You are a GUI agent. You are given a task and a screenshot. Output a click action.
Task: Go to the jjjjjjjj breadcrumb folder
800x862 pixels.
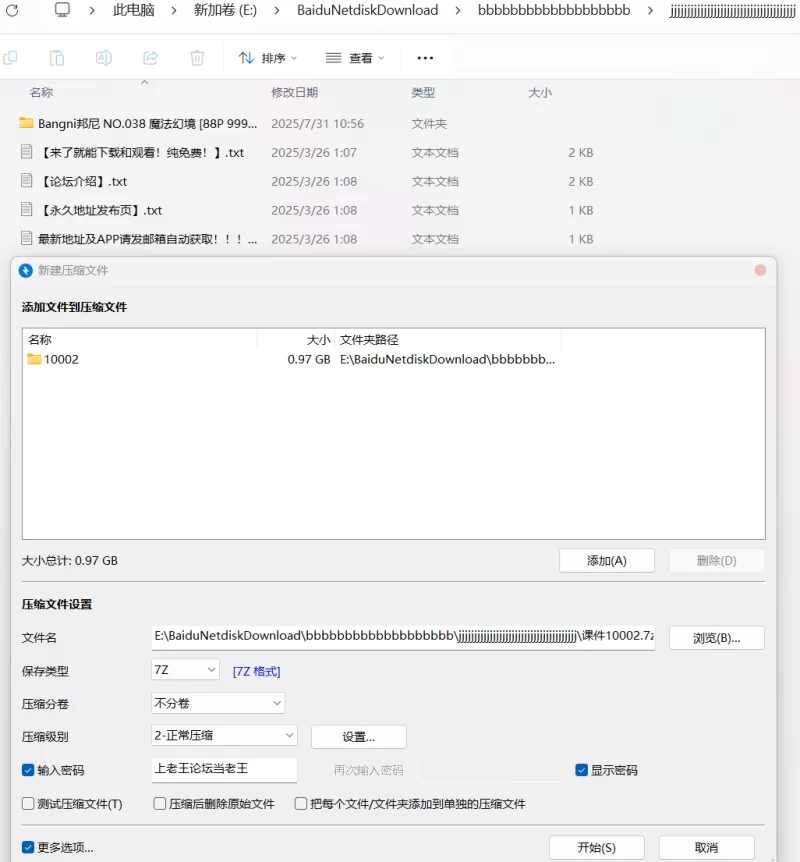tap(732, 10)
